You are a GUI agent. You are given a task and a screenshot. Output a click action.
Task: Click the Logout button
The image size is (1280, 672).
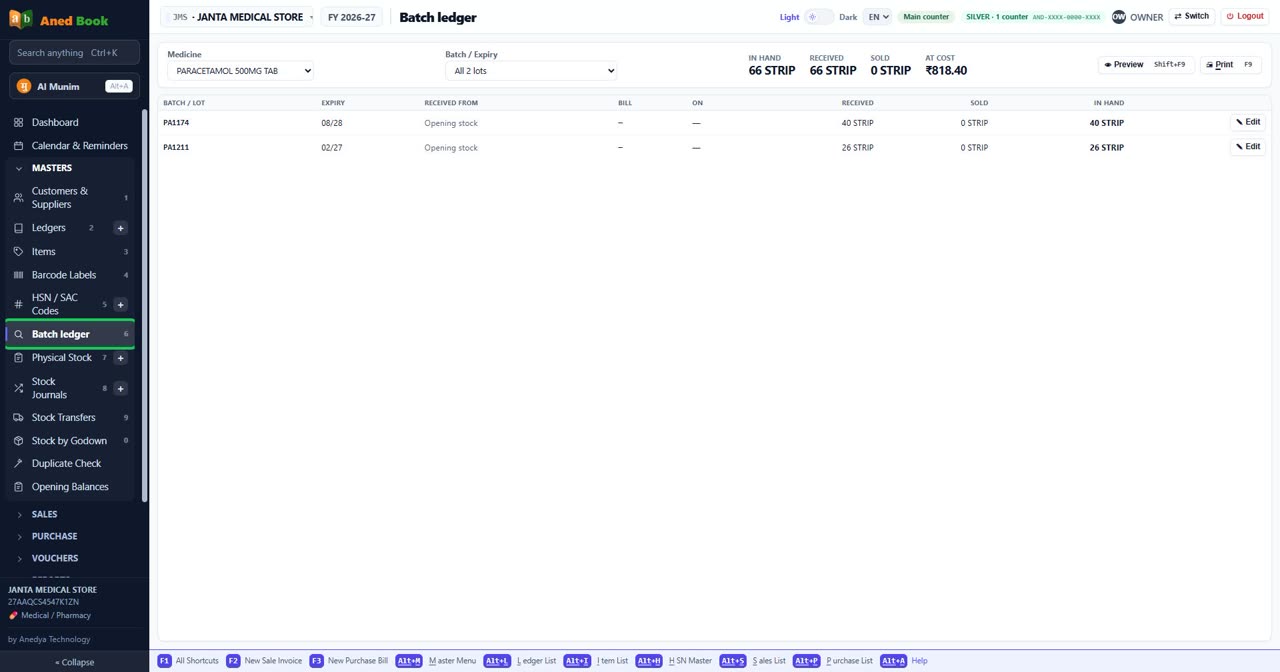[1245, 16]
